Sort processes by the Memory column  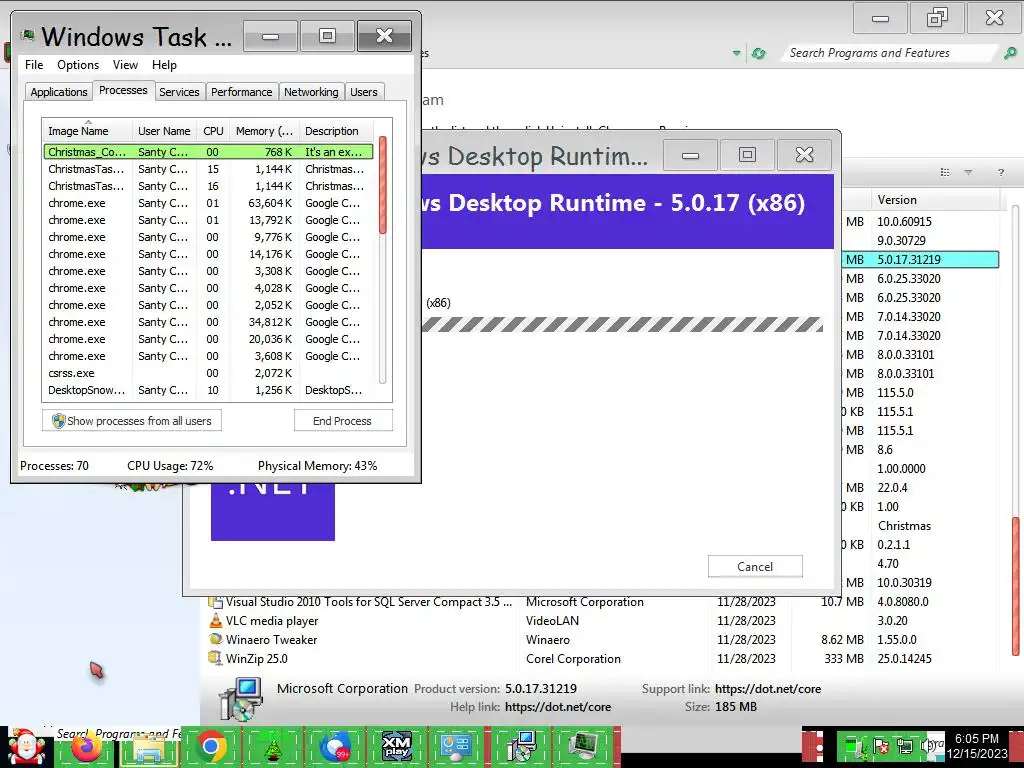click(264, 131)
